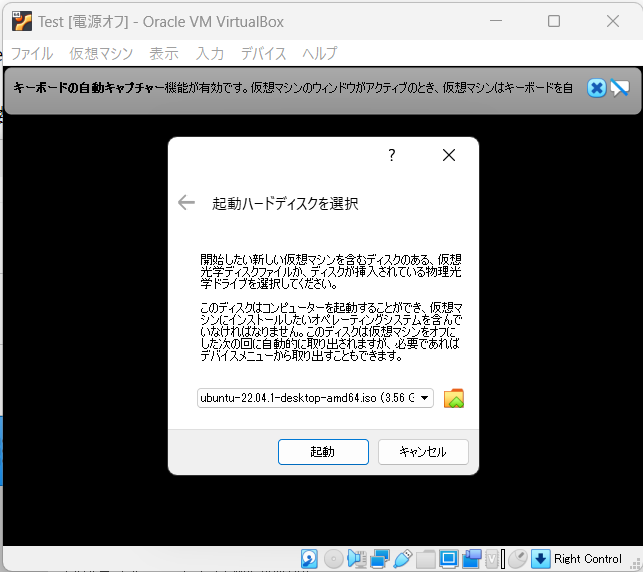Click the recording status icon
643x572 pixels.
point(472,559)
